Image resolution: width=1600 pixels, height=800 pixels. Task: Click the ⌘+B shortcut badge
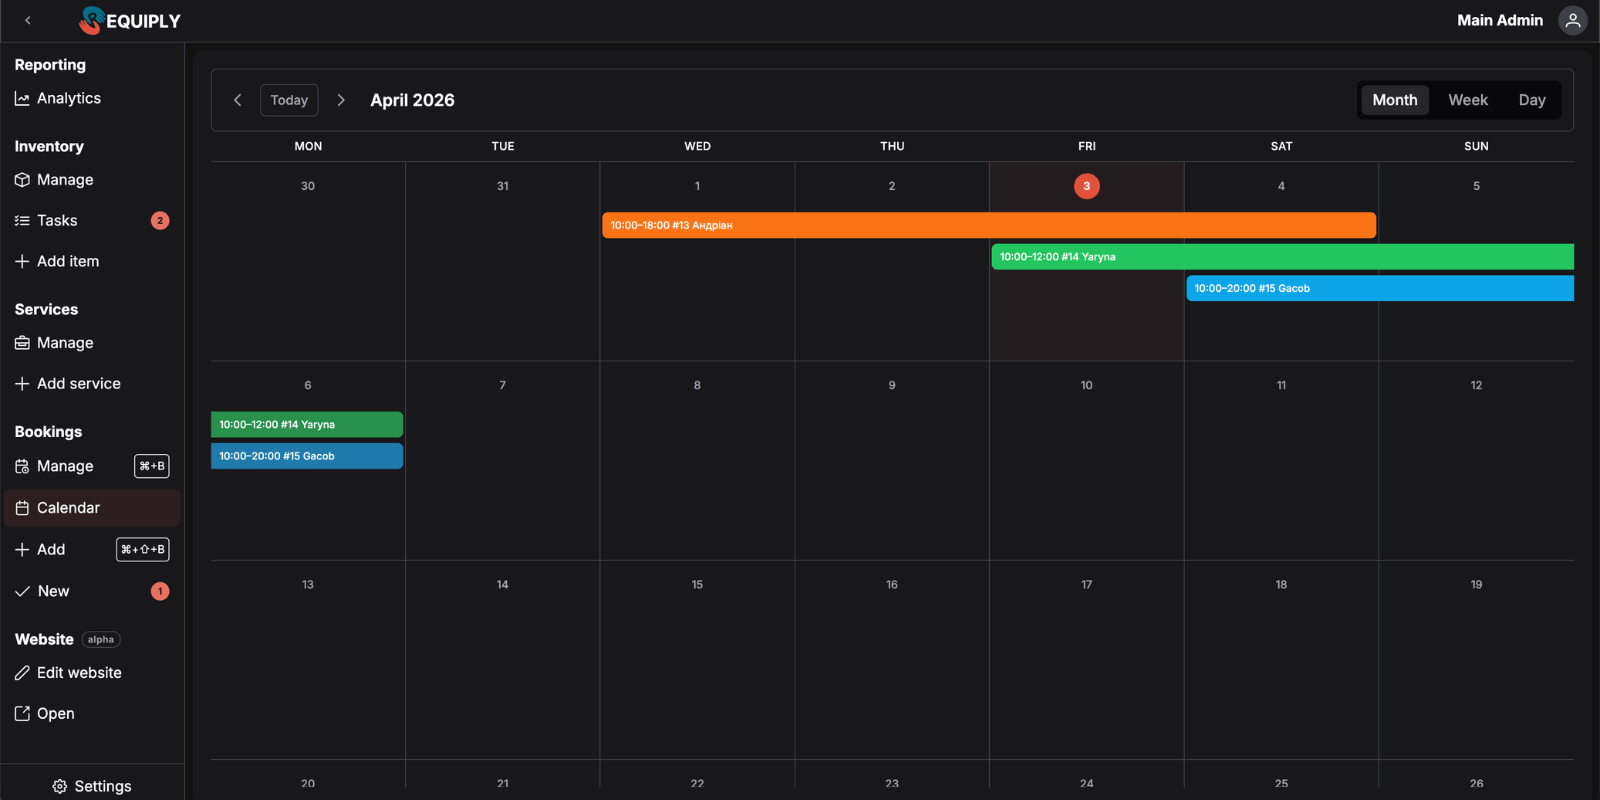point(152,466)
